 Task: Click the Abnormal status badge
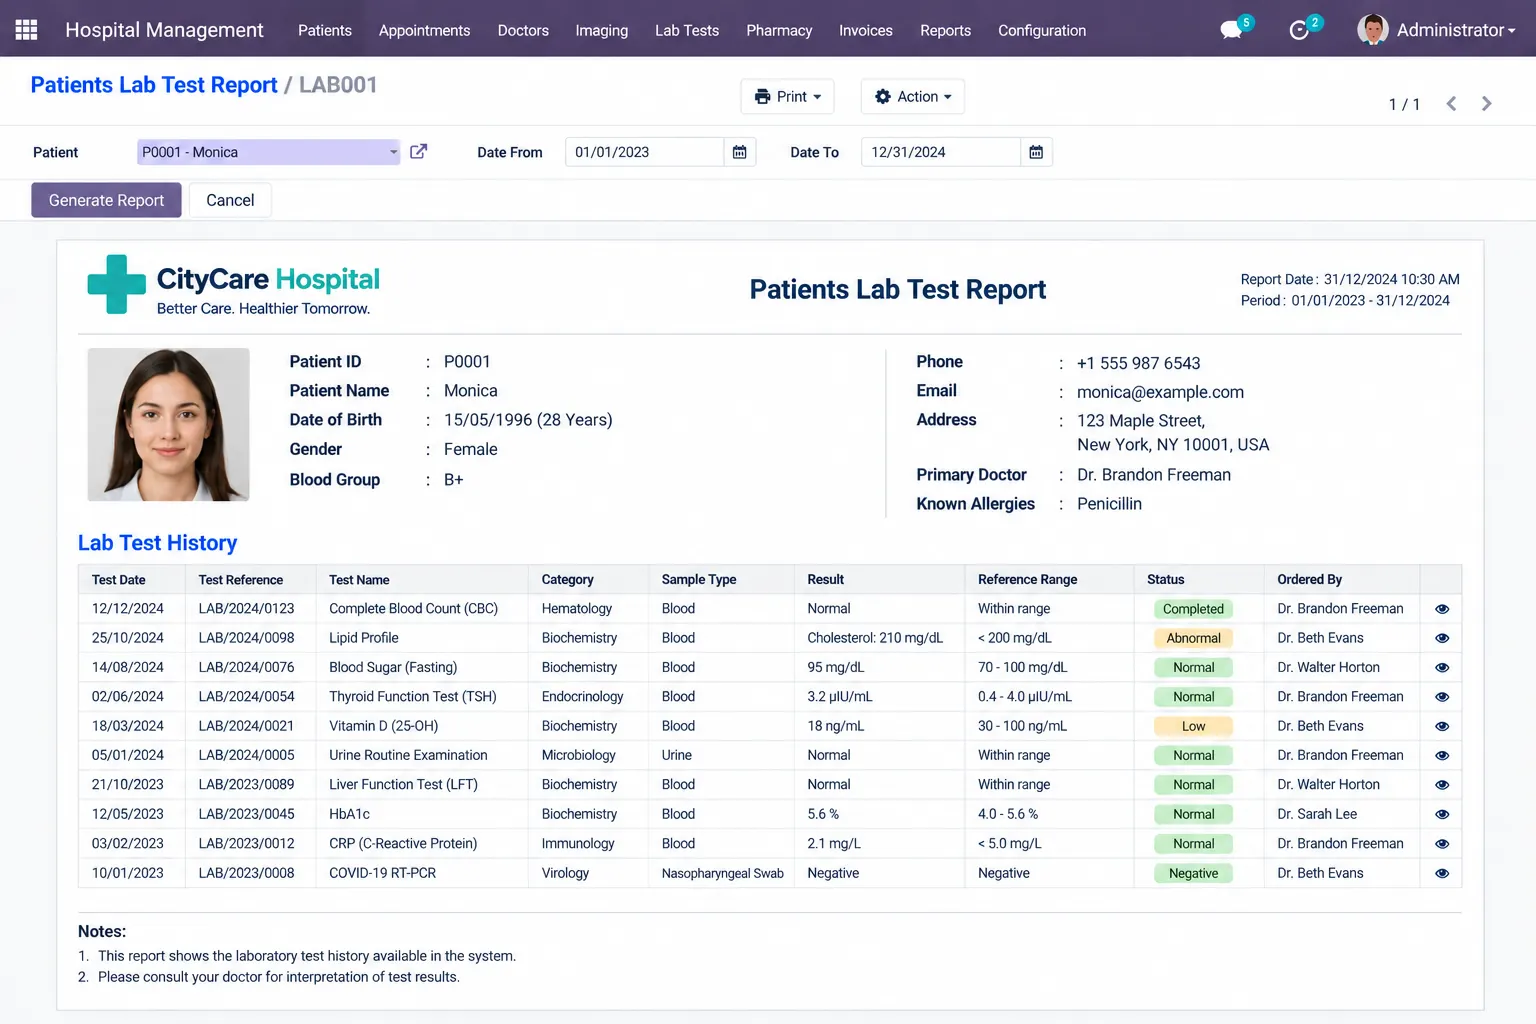coord(1193,638)
